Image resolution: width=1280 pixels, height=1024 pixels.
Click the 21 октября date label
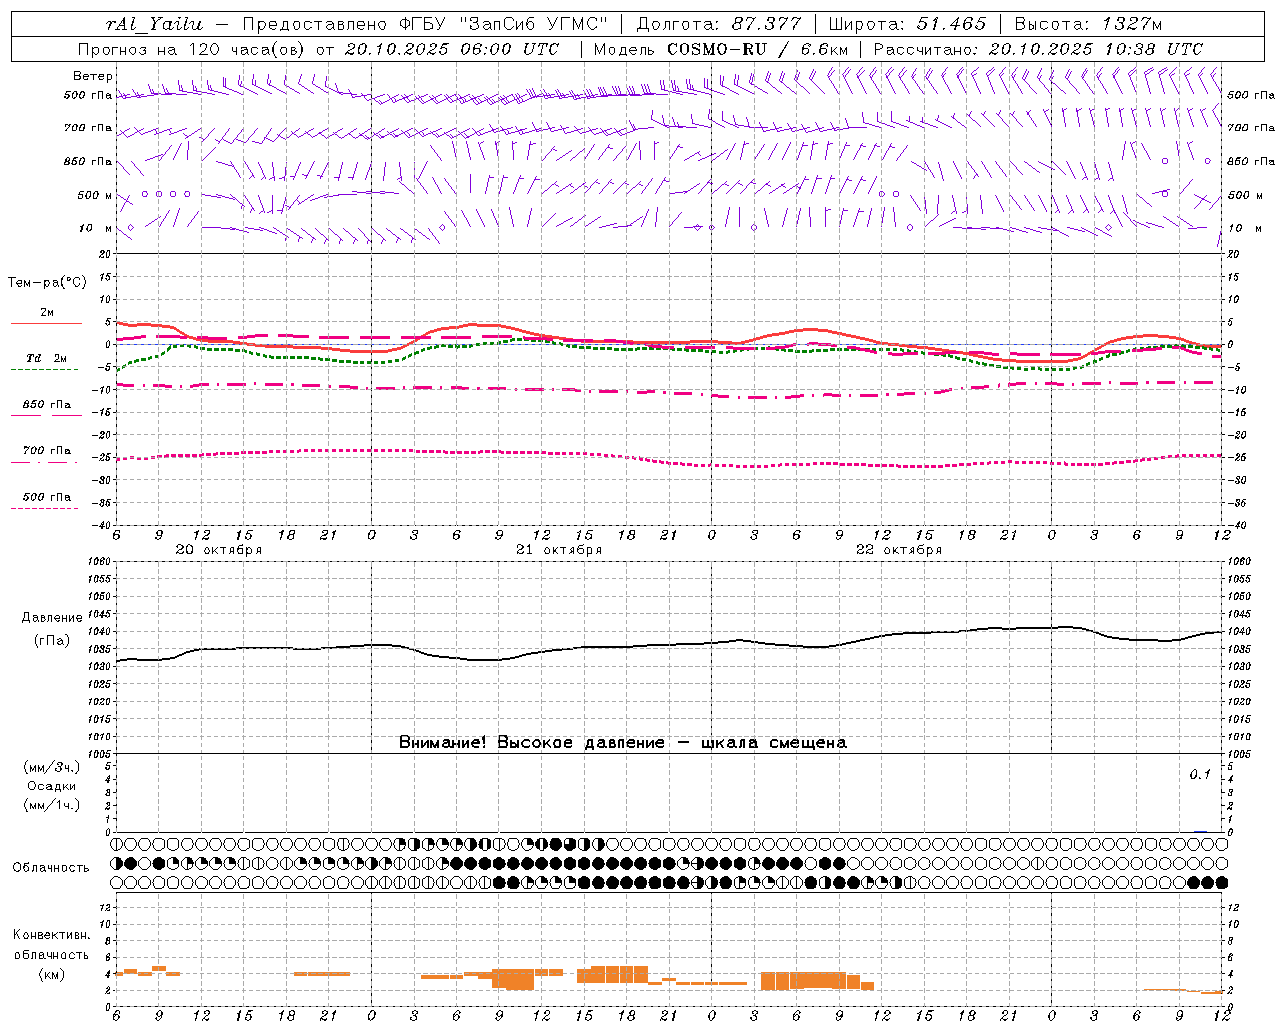point(559,550)
